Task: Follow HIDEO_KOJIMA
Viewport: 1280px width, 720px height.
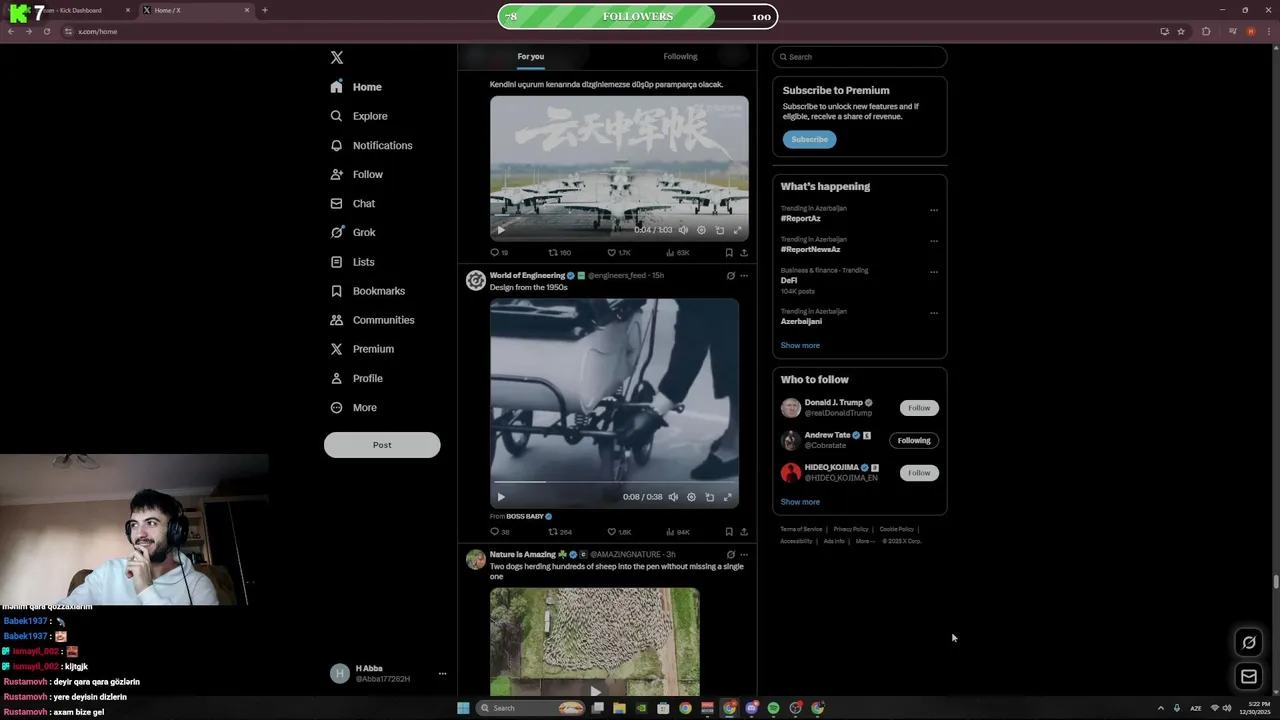Action: [919, 473]
